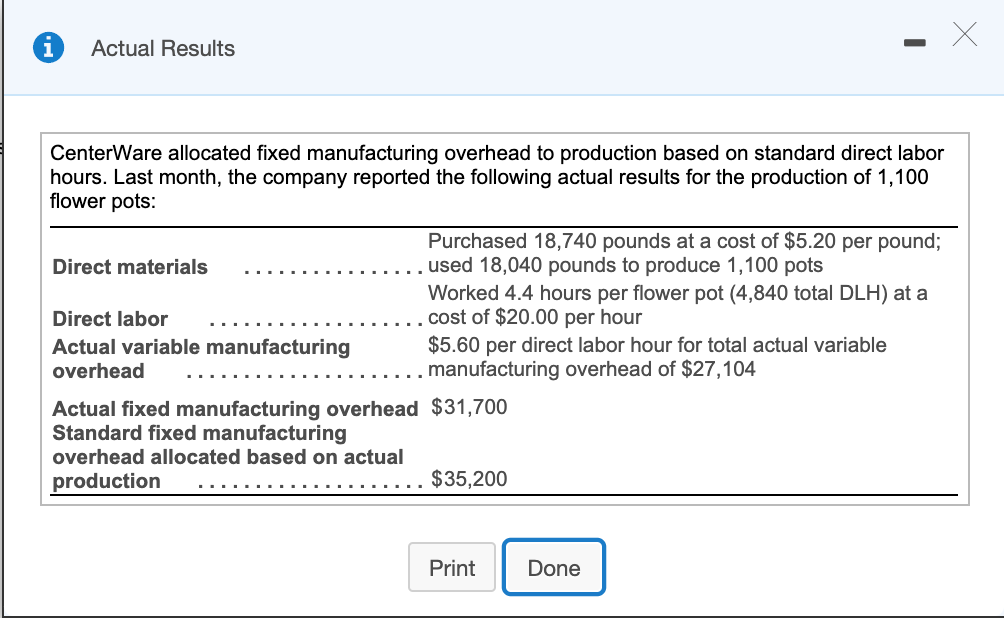Screen dimensions: 1004x618
Task: Click the Direct labor table row
Action: [110, 319]
